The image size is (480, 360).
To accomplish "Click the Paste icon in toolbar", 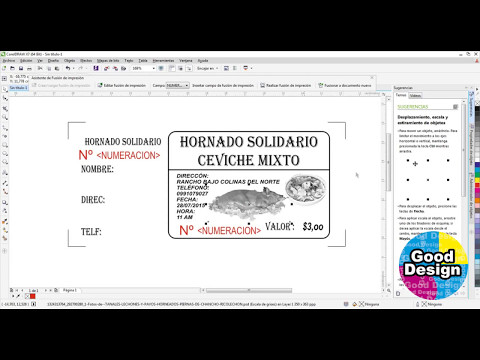I will (x=57, y=68).
